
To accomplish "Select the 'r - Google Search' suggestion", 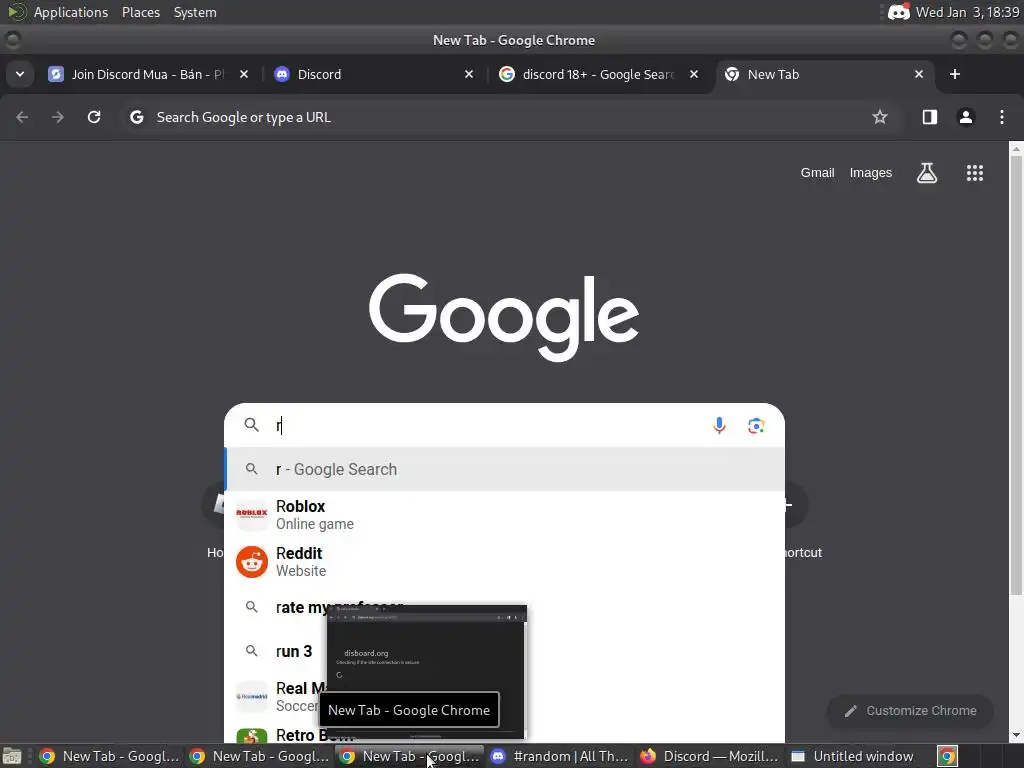I will click(x=504, y=470).
